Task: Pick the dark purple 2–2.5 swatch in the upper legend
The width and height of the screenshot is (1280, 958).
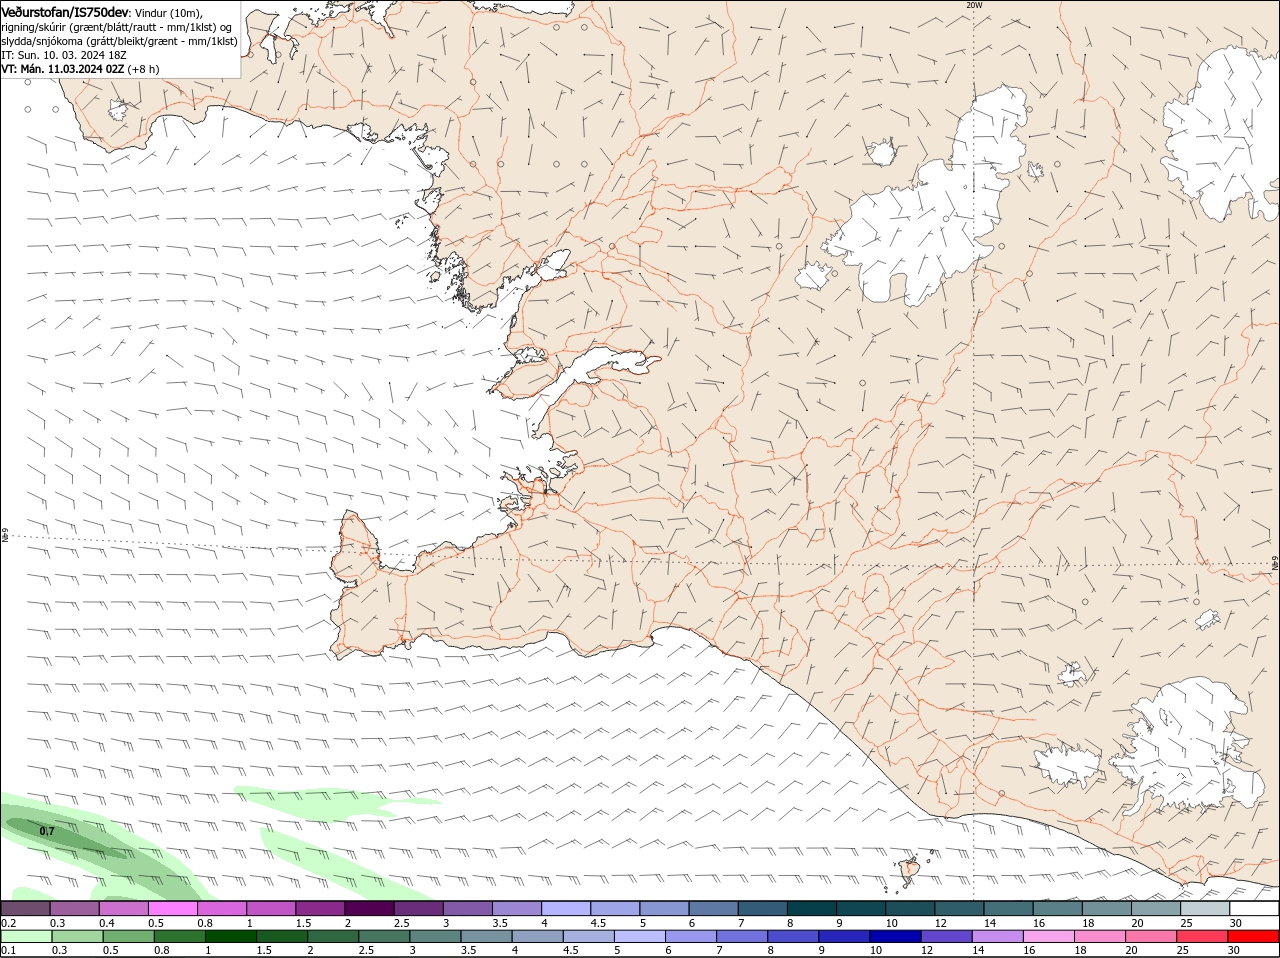Action: pyautogui.click(x=370, y=908)
